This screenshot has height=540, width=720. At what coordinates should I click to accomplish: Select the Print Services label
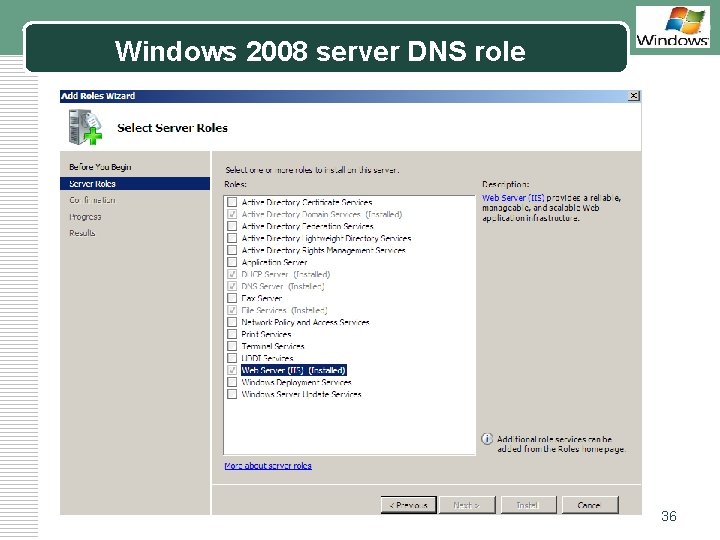pos(266,334)
